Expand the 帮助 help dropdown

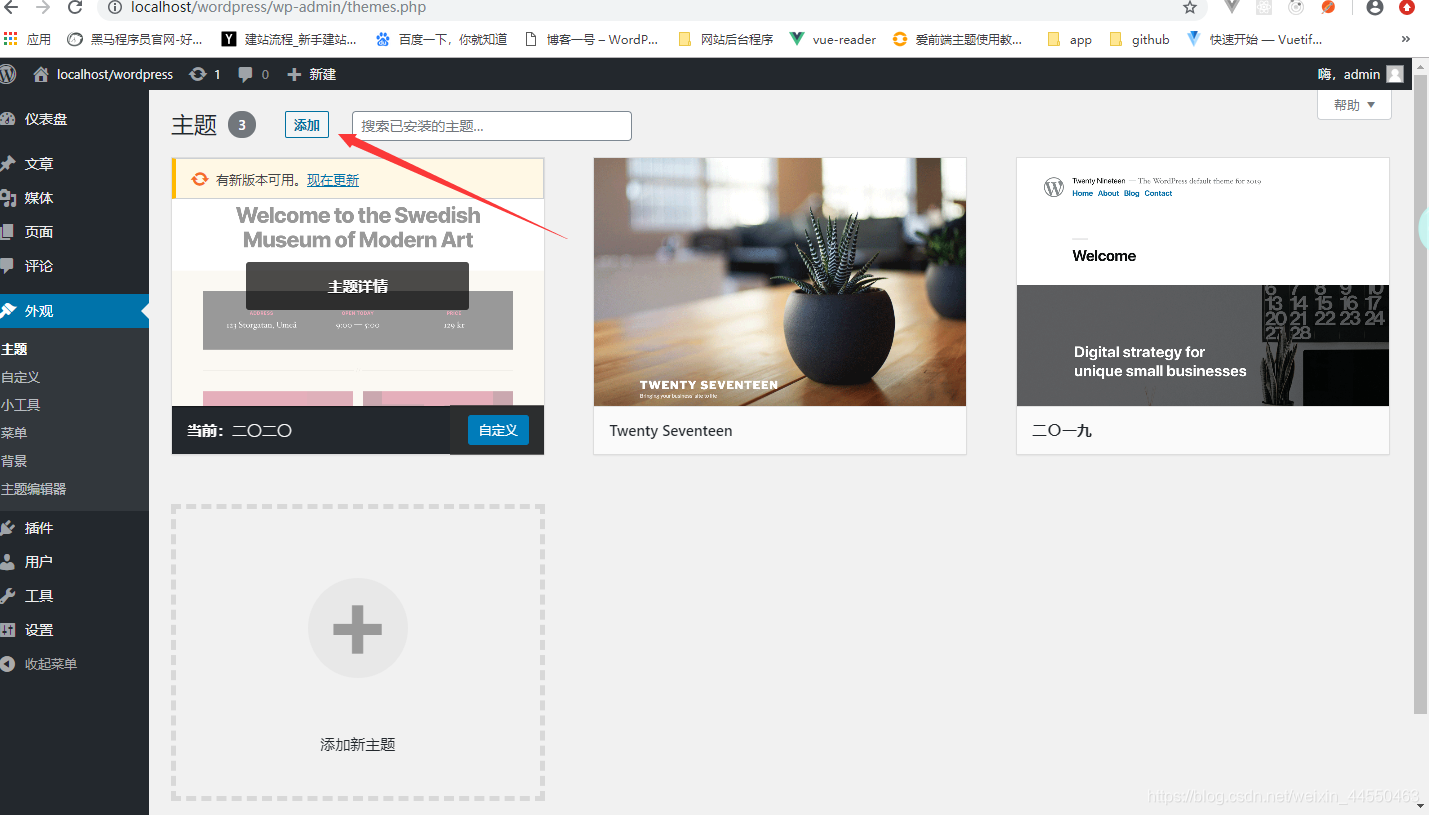click(x=1354, y=105)
